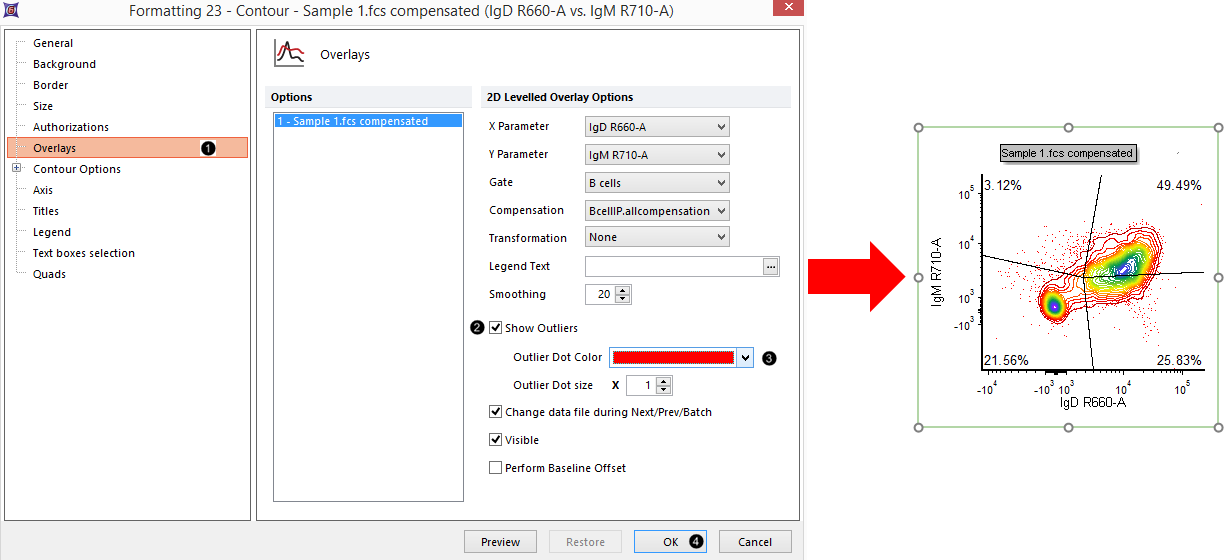Click the Overlays graph icon in header
Screen dimensions: 1225x560
tap(290, 54)
